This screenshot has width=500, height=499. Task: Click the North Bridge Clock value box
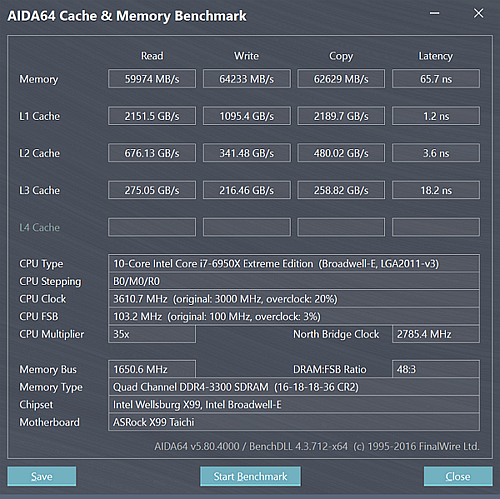click(x=436, y=334)
